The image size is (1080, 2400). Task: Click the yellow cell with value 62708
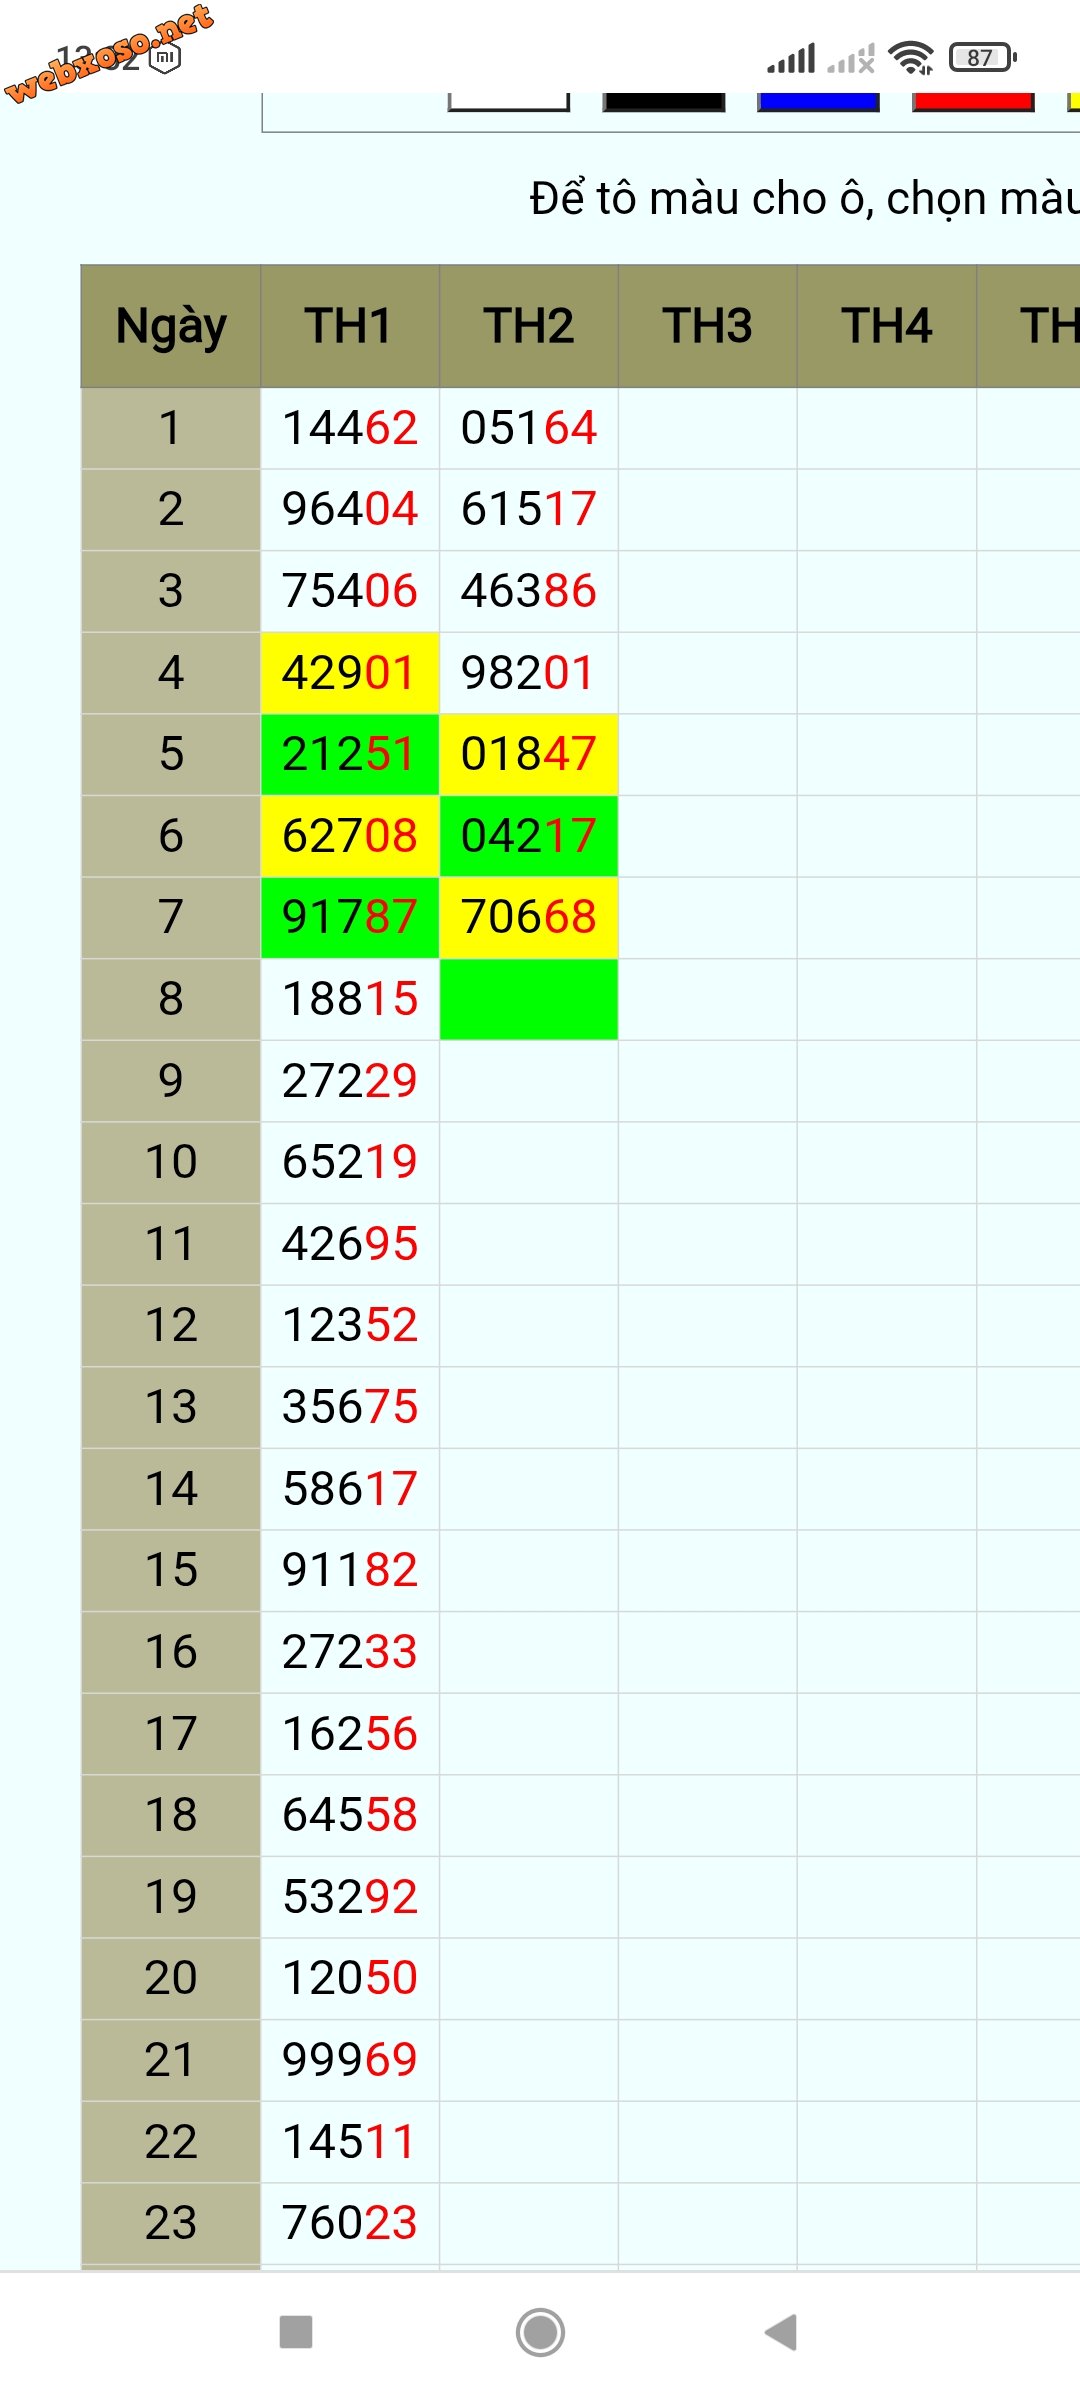click(x=350, y=836)
